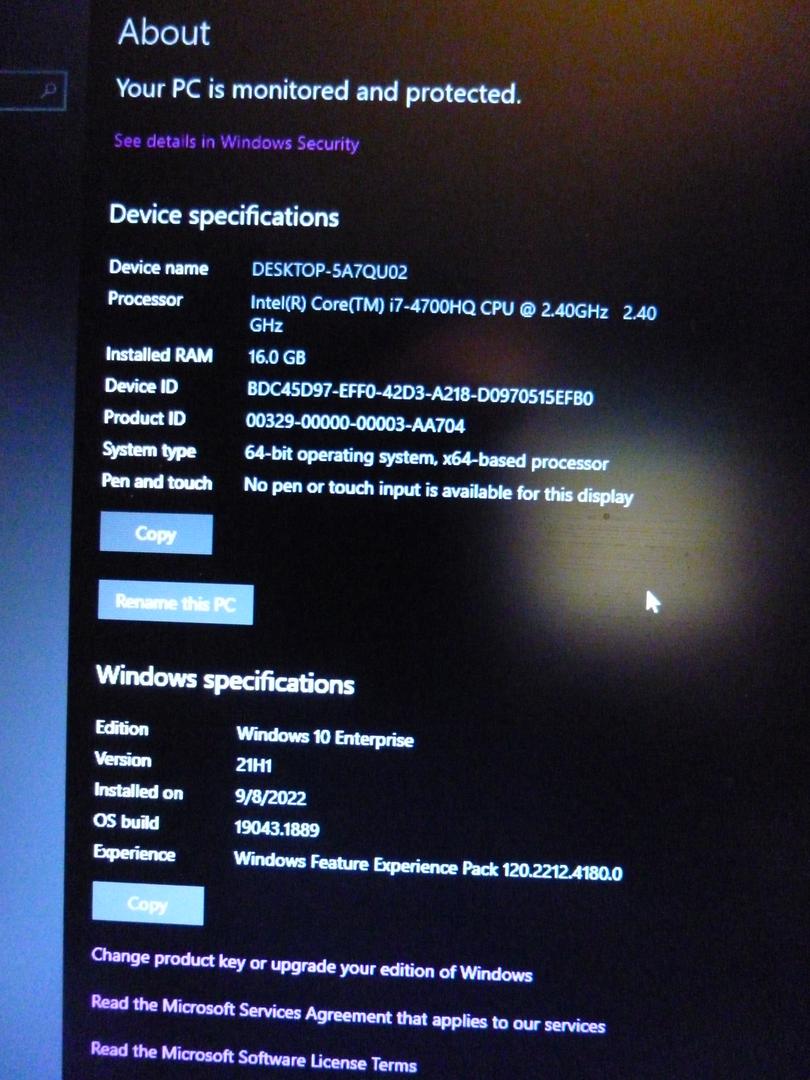The height and width of the screenshot is (1080, 810).
Task: Select version value 21H1
Action: [253, 765]
